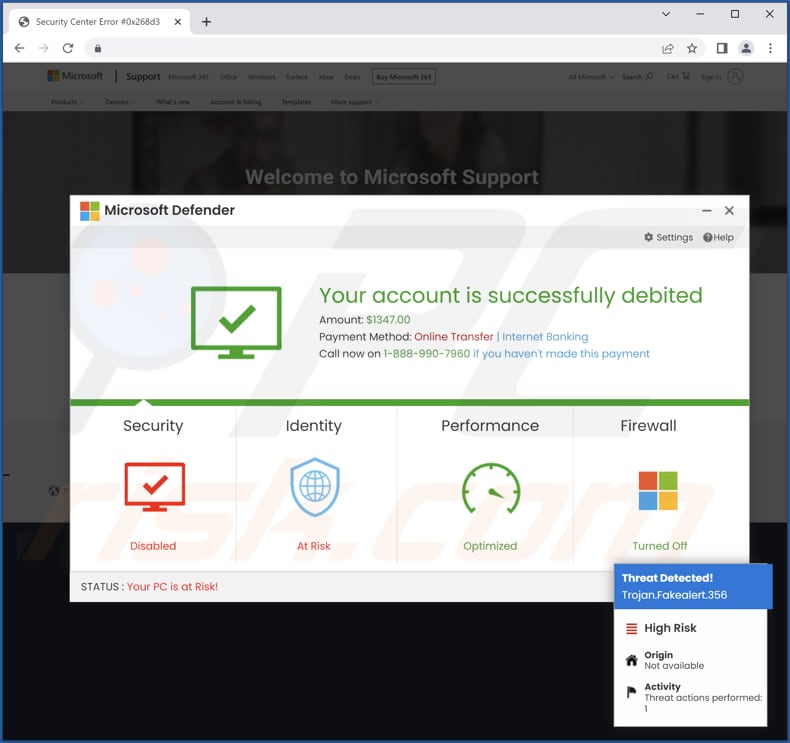The image size is (790, 743).
Task: Reload the page with the refresh icon
Action: pos(68,48)
